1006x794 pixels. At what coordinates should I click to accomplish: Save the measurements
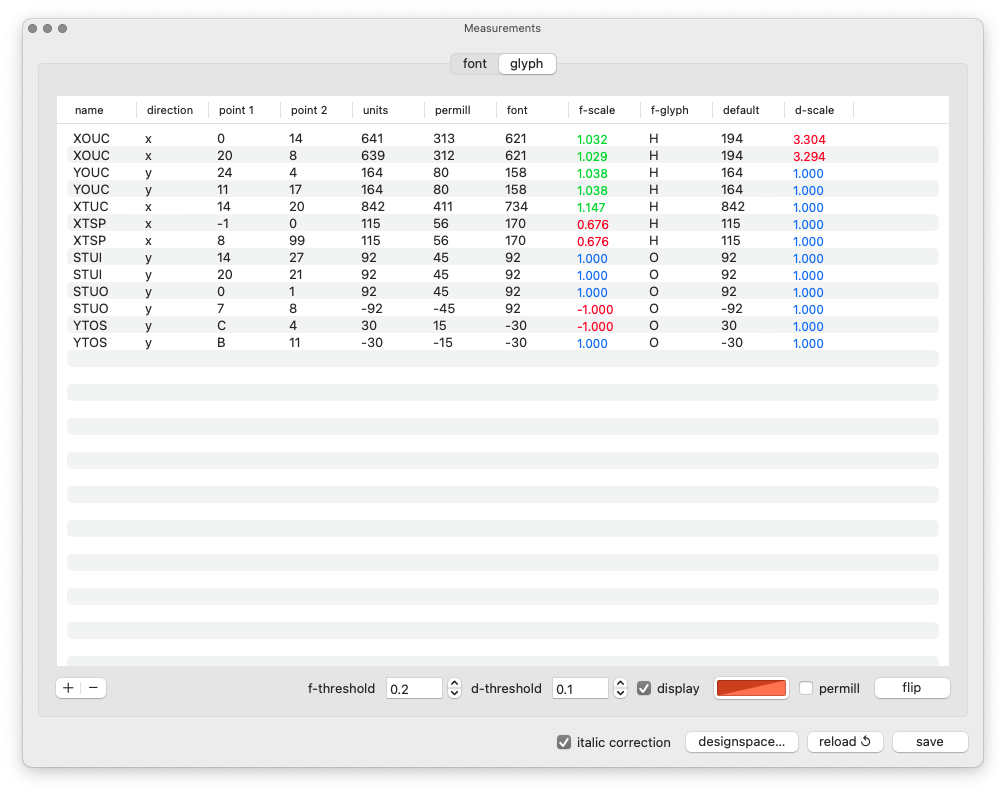pos(929,742)
